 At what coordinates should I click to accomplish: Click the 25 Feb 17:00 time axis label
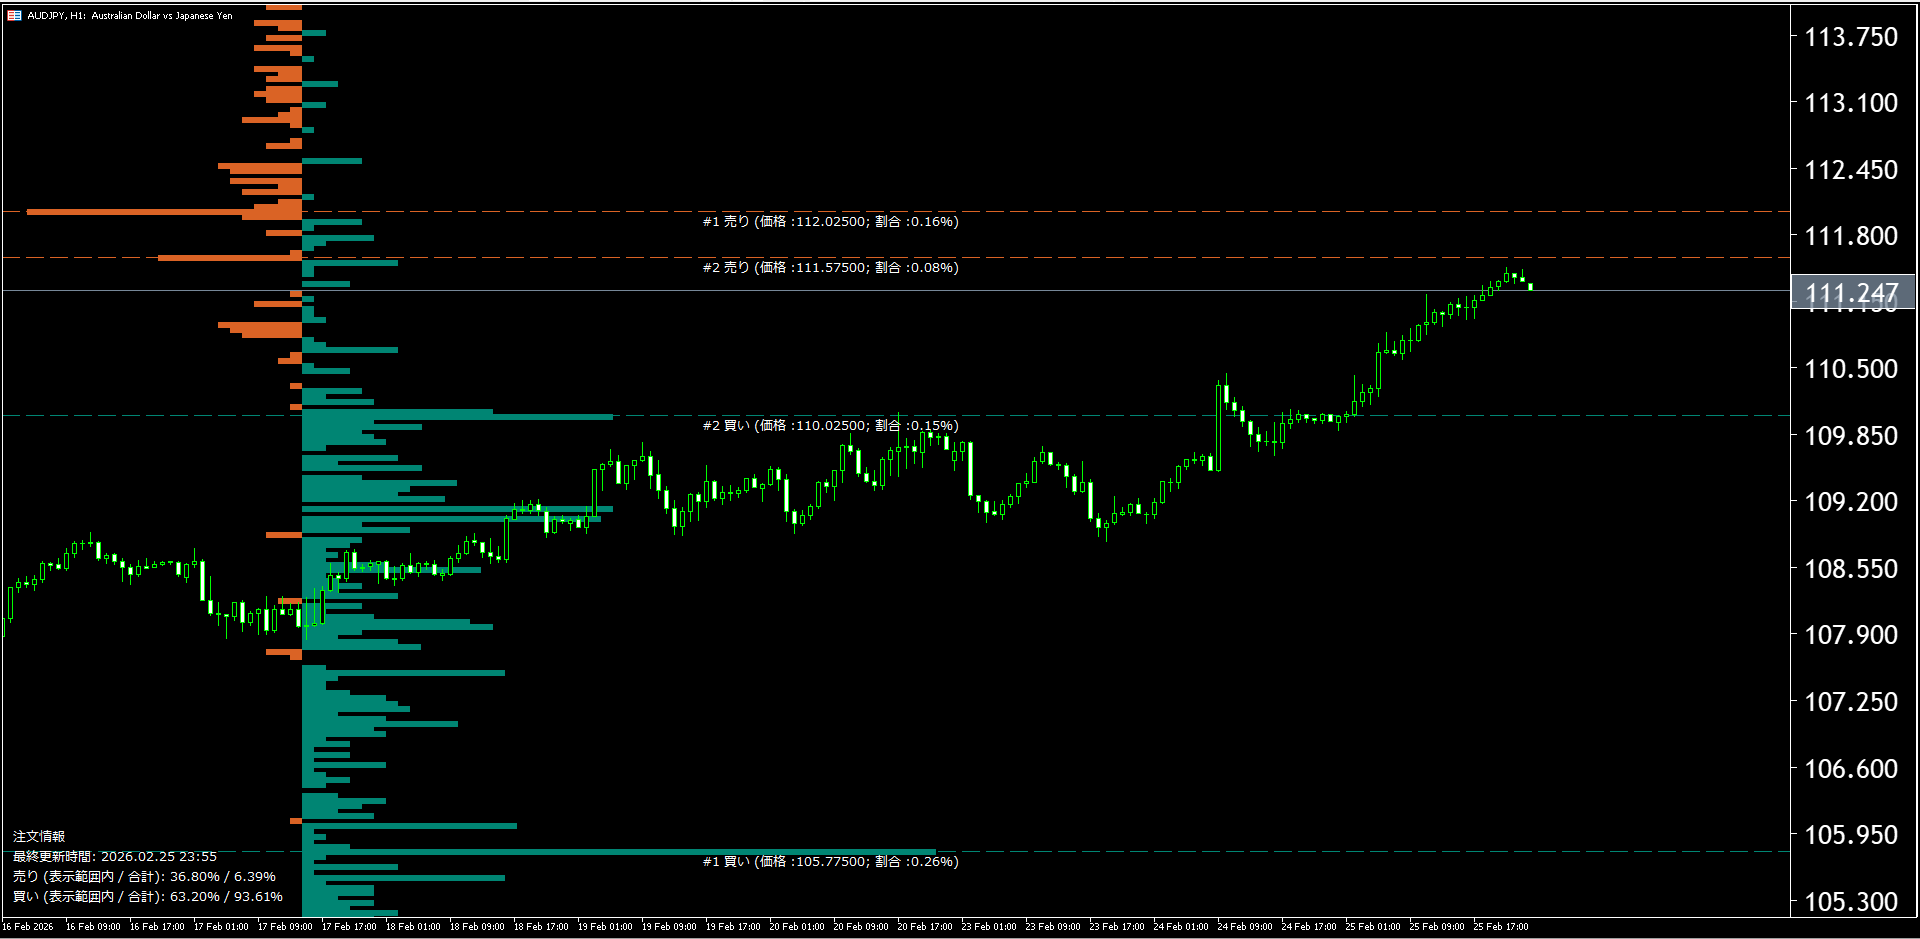tap(1501, 927)
